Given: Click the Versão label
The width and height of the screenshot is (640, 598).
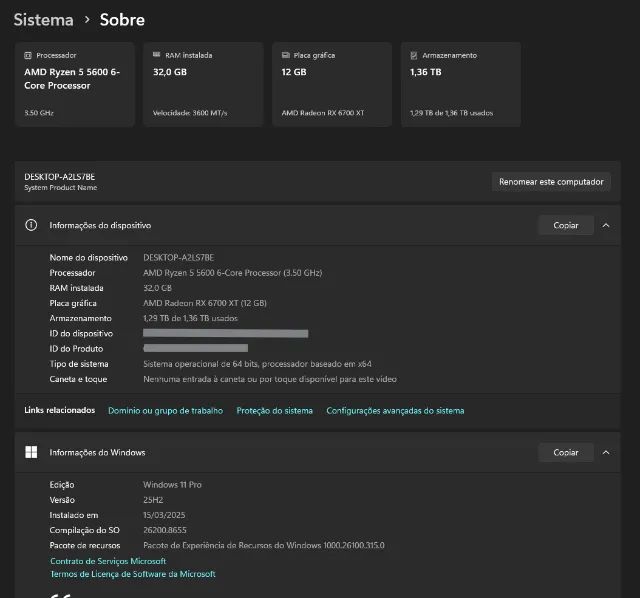Looking at the screenshot, I should (x=62, y=500).
